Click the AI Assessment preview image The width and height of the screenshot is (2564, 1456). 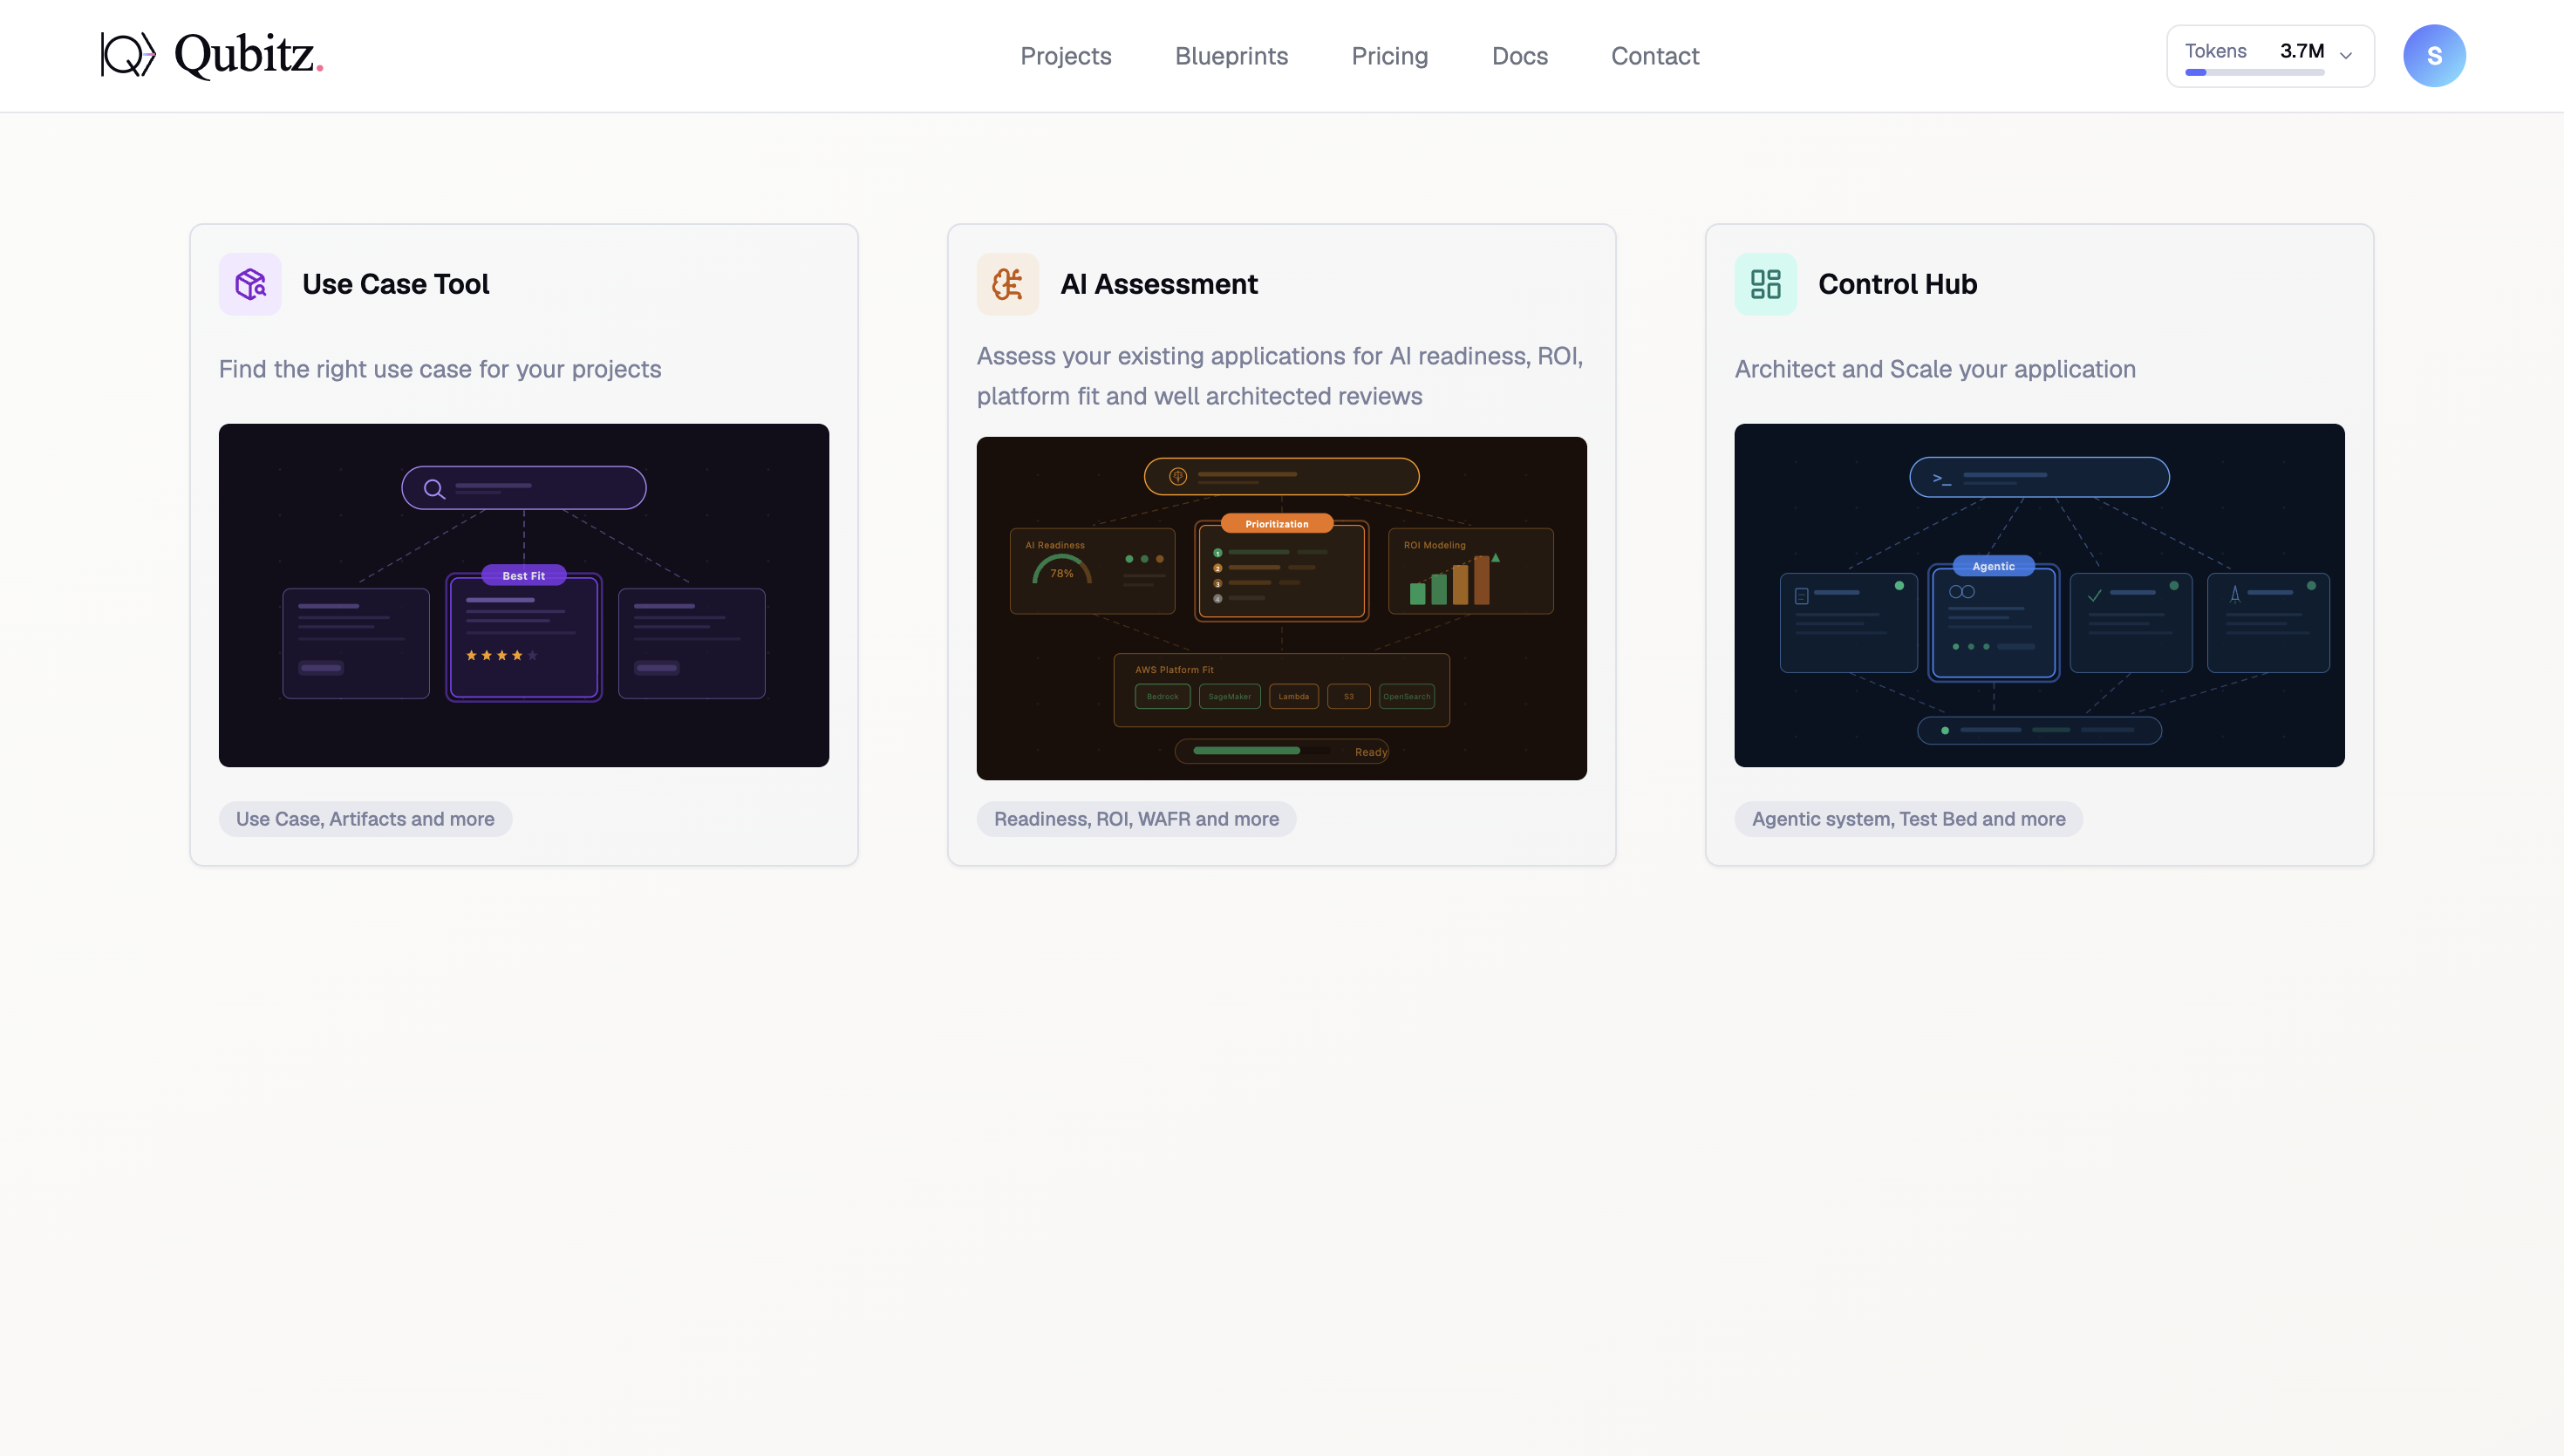tap(1282, 608)
